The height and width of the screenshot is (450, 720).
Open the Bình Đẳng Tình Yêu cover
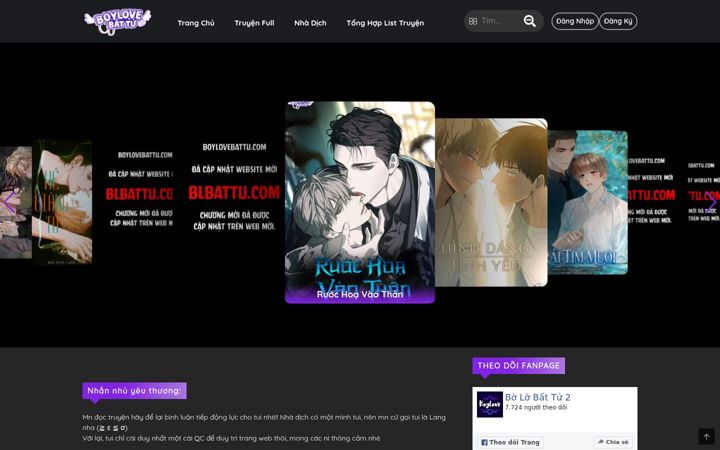(491, 202)
